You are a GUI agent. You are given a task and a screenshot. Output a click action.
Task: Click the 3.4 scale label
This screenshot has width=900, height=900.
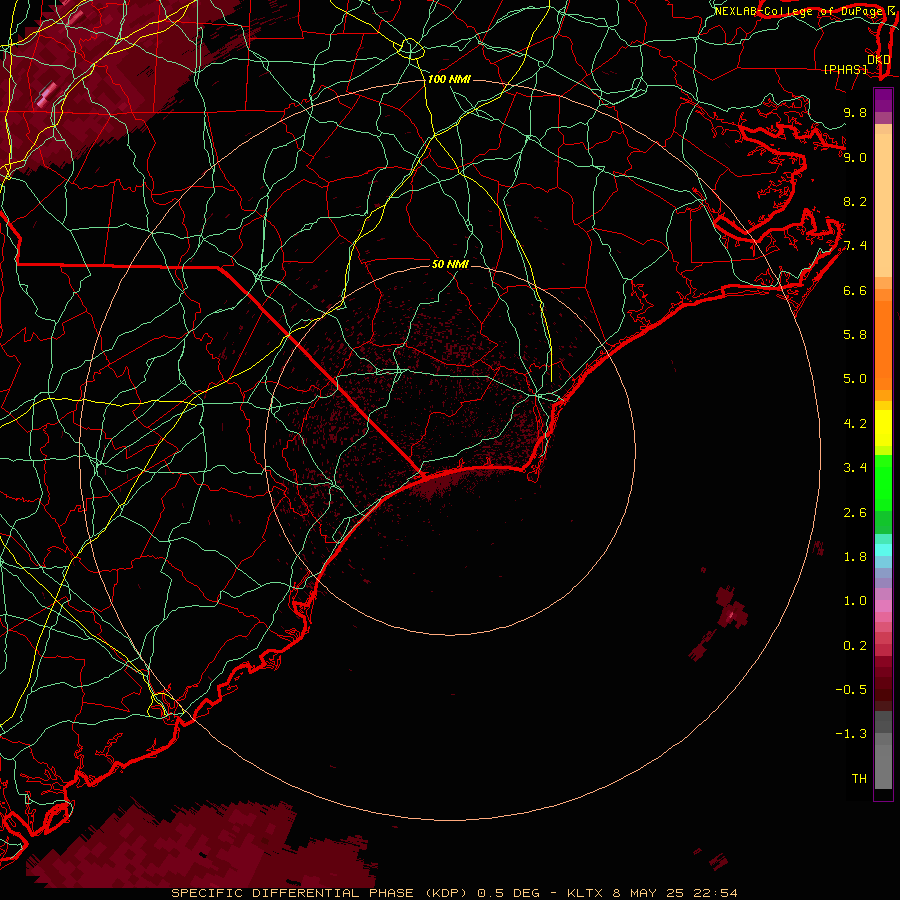(855, 468)
